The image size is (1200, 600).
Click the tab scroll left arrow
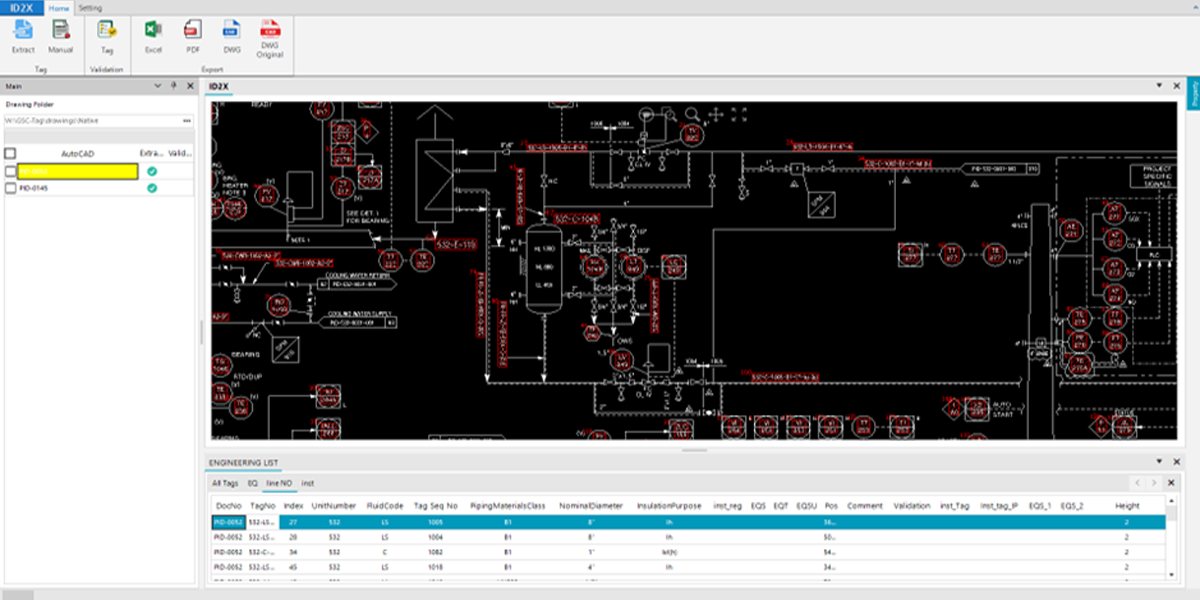click(x=1137, y=483)
